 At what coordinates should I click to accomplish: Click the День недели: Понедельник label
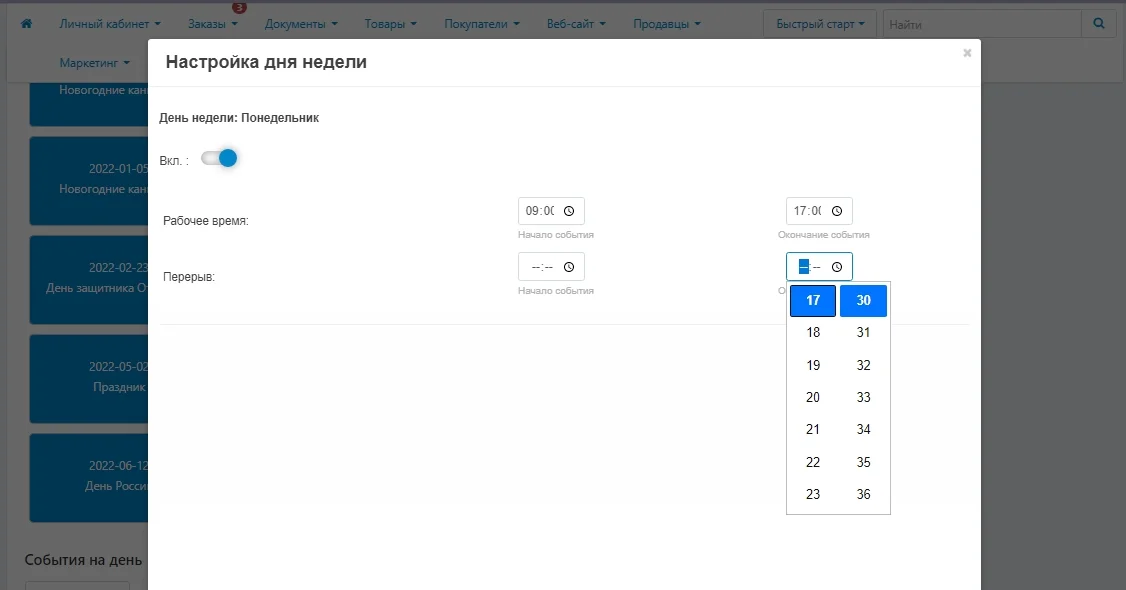pos(239,118)
